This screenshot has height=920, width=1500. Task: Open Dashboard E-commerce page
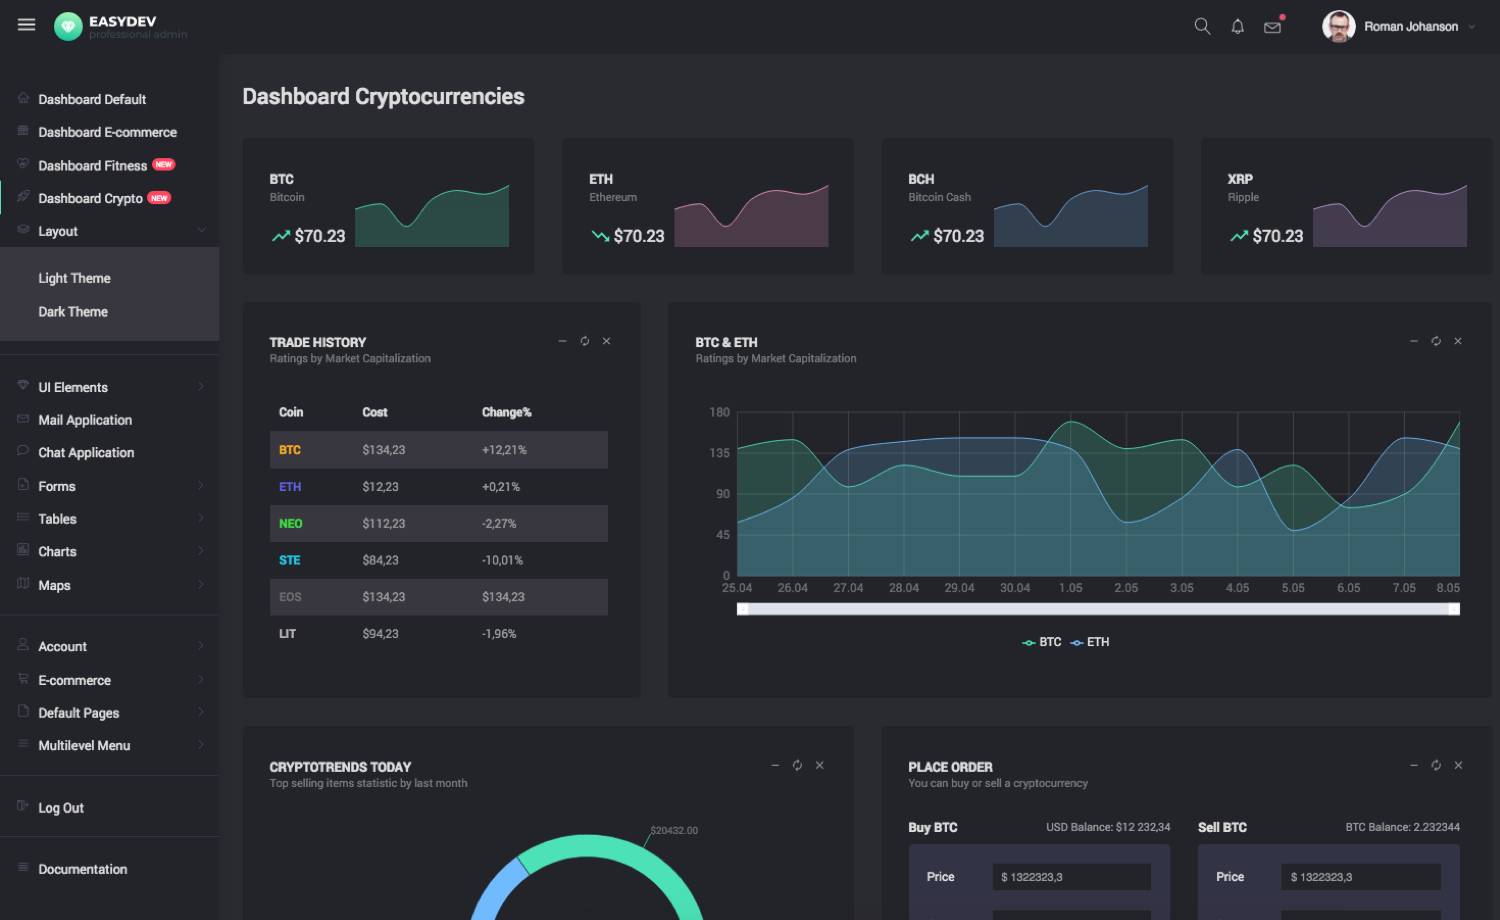click(x=108, y=132)
